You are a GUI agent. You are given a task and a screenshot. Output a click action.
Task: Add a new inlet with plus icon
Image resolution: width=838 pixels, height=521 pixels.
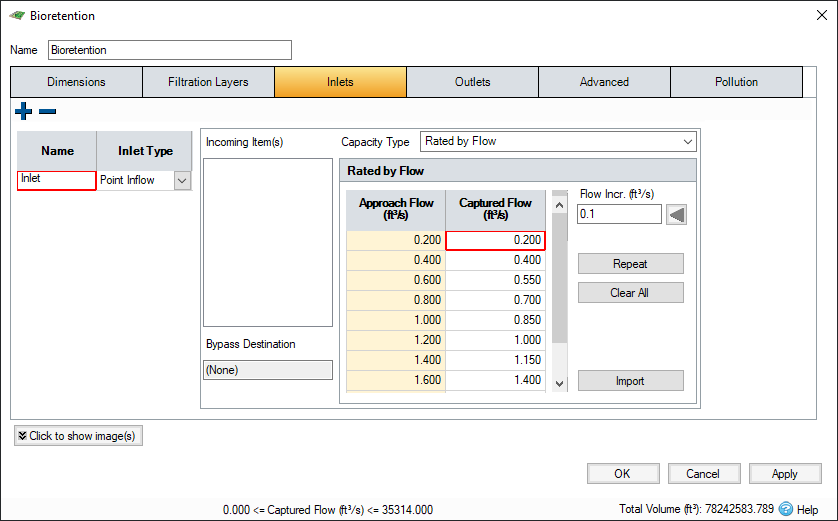(24, 111)
